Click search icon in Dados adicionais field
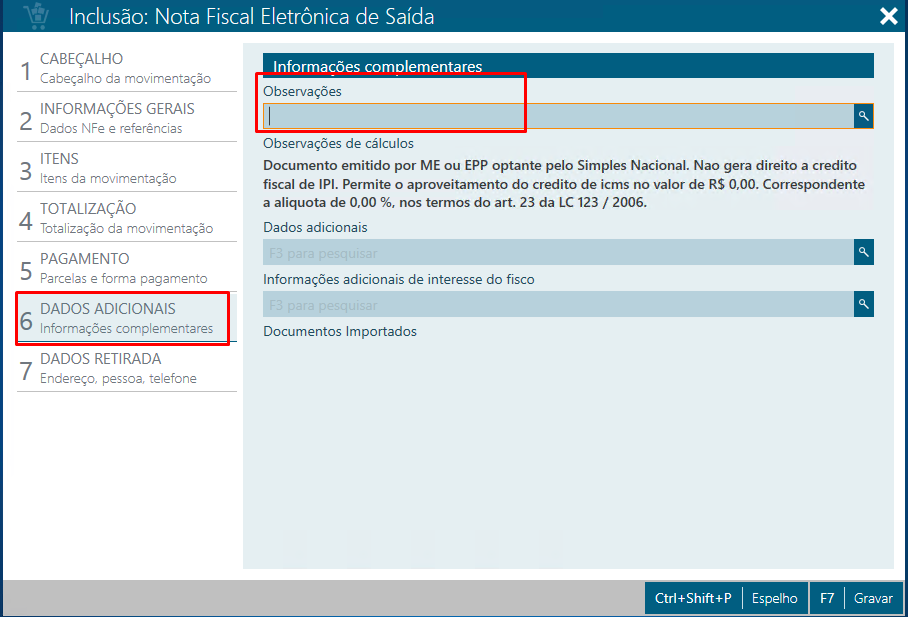This screenshot has width=908, height=617. (863, 252)
